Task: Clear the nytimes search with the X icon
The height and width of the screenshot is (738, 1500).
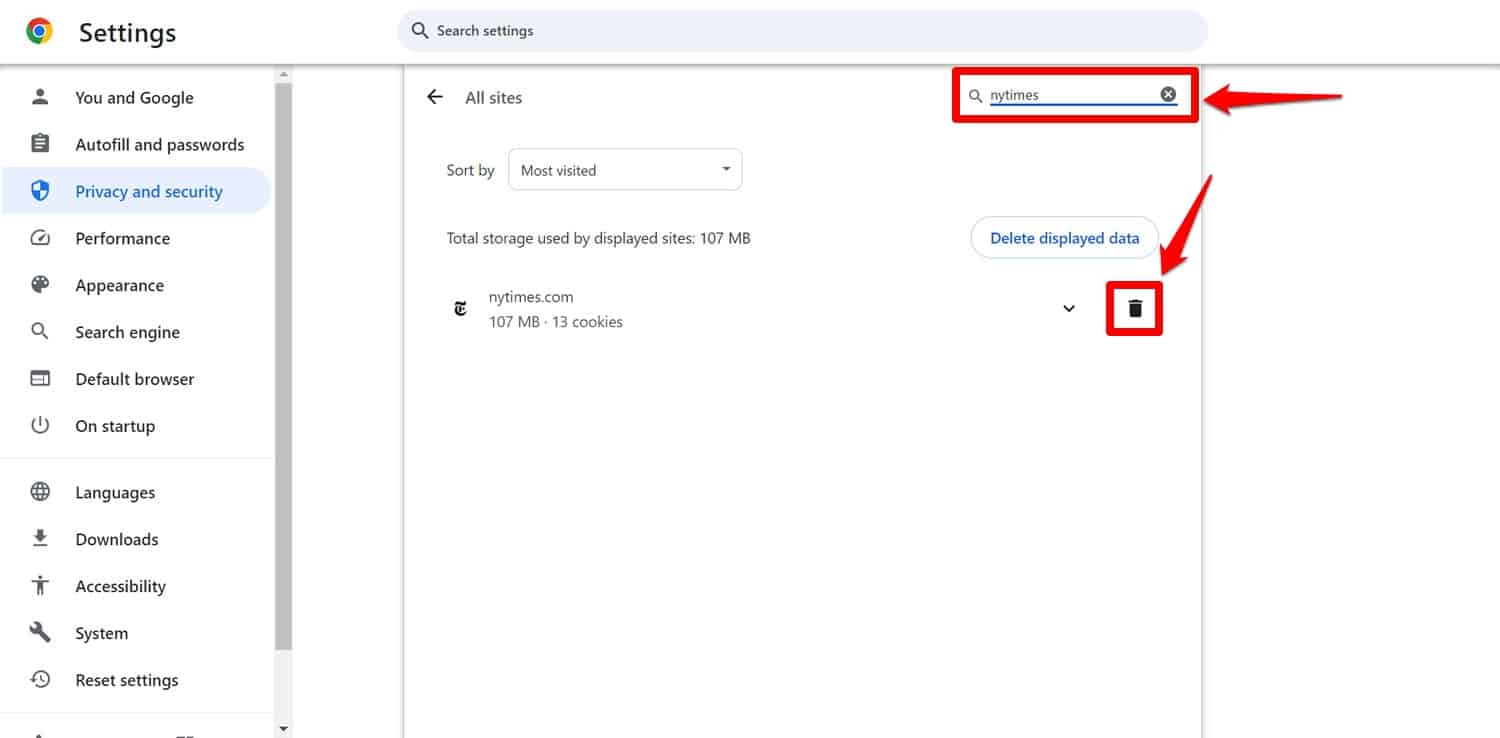Action: (1168, 94)
